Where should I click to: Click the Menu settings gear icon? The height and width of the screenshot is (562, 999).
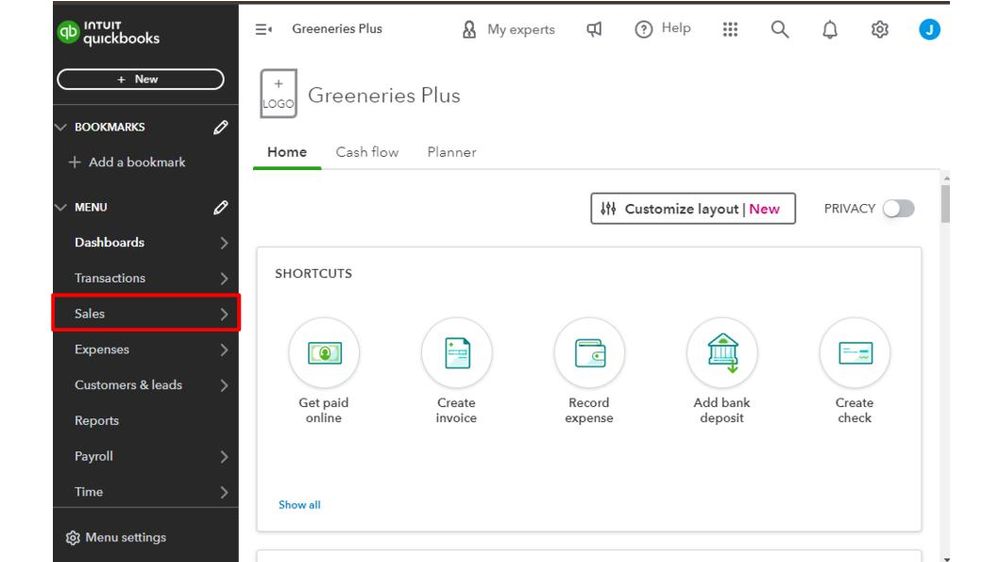click(x=73, y=538)
